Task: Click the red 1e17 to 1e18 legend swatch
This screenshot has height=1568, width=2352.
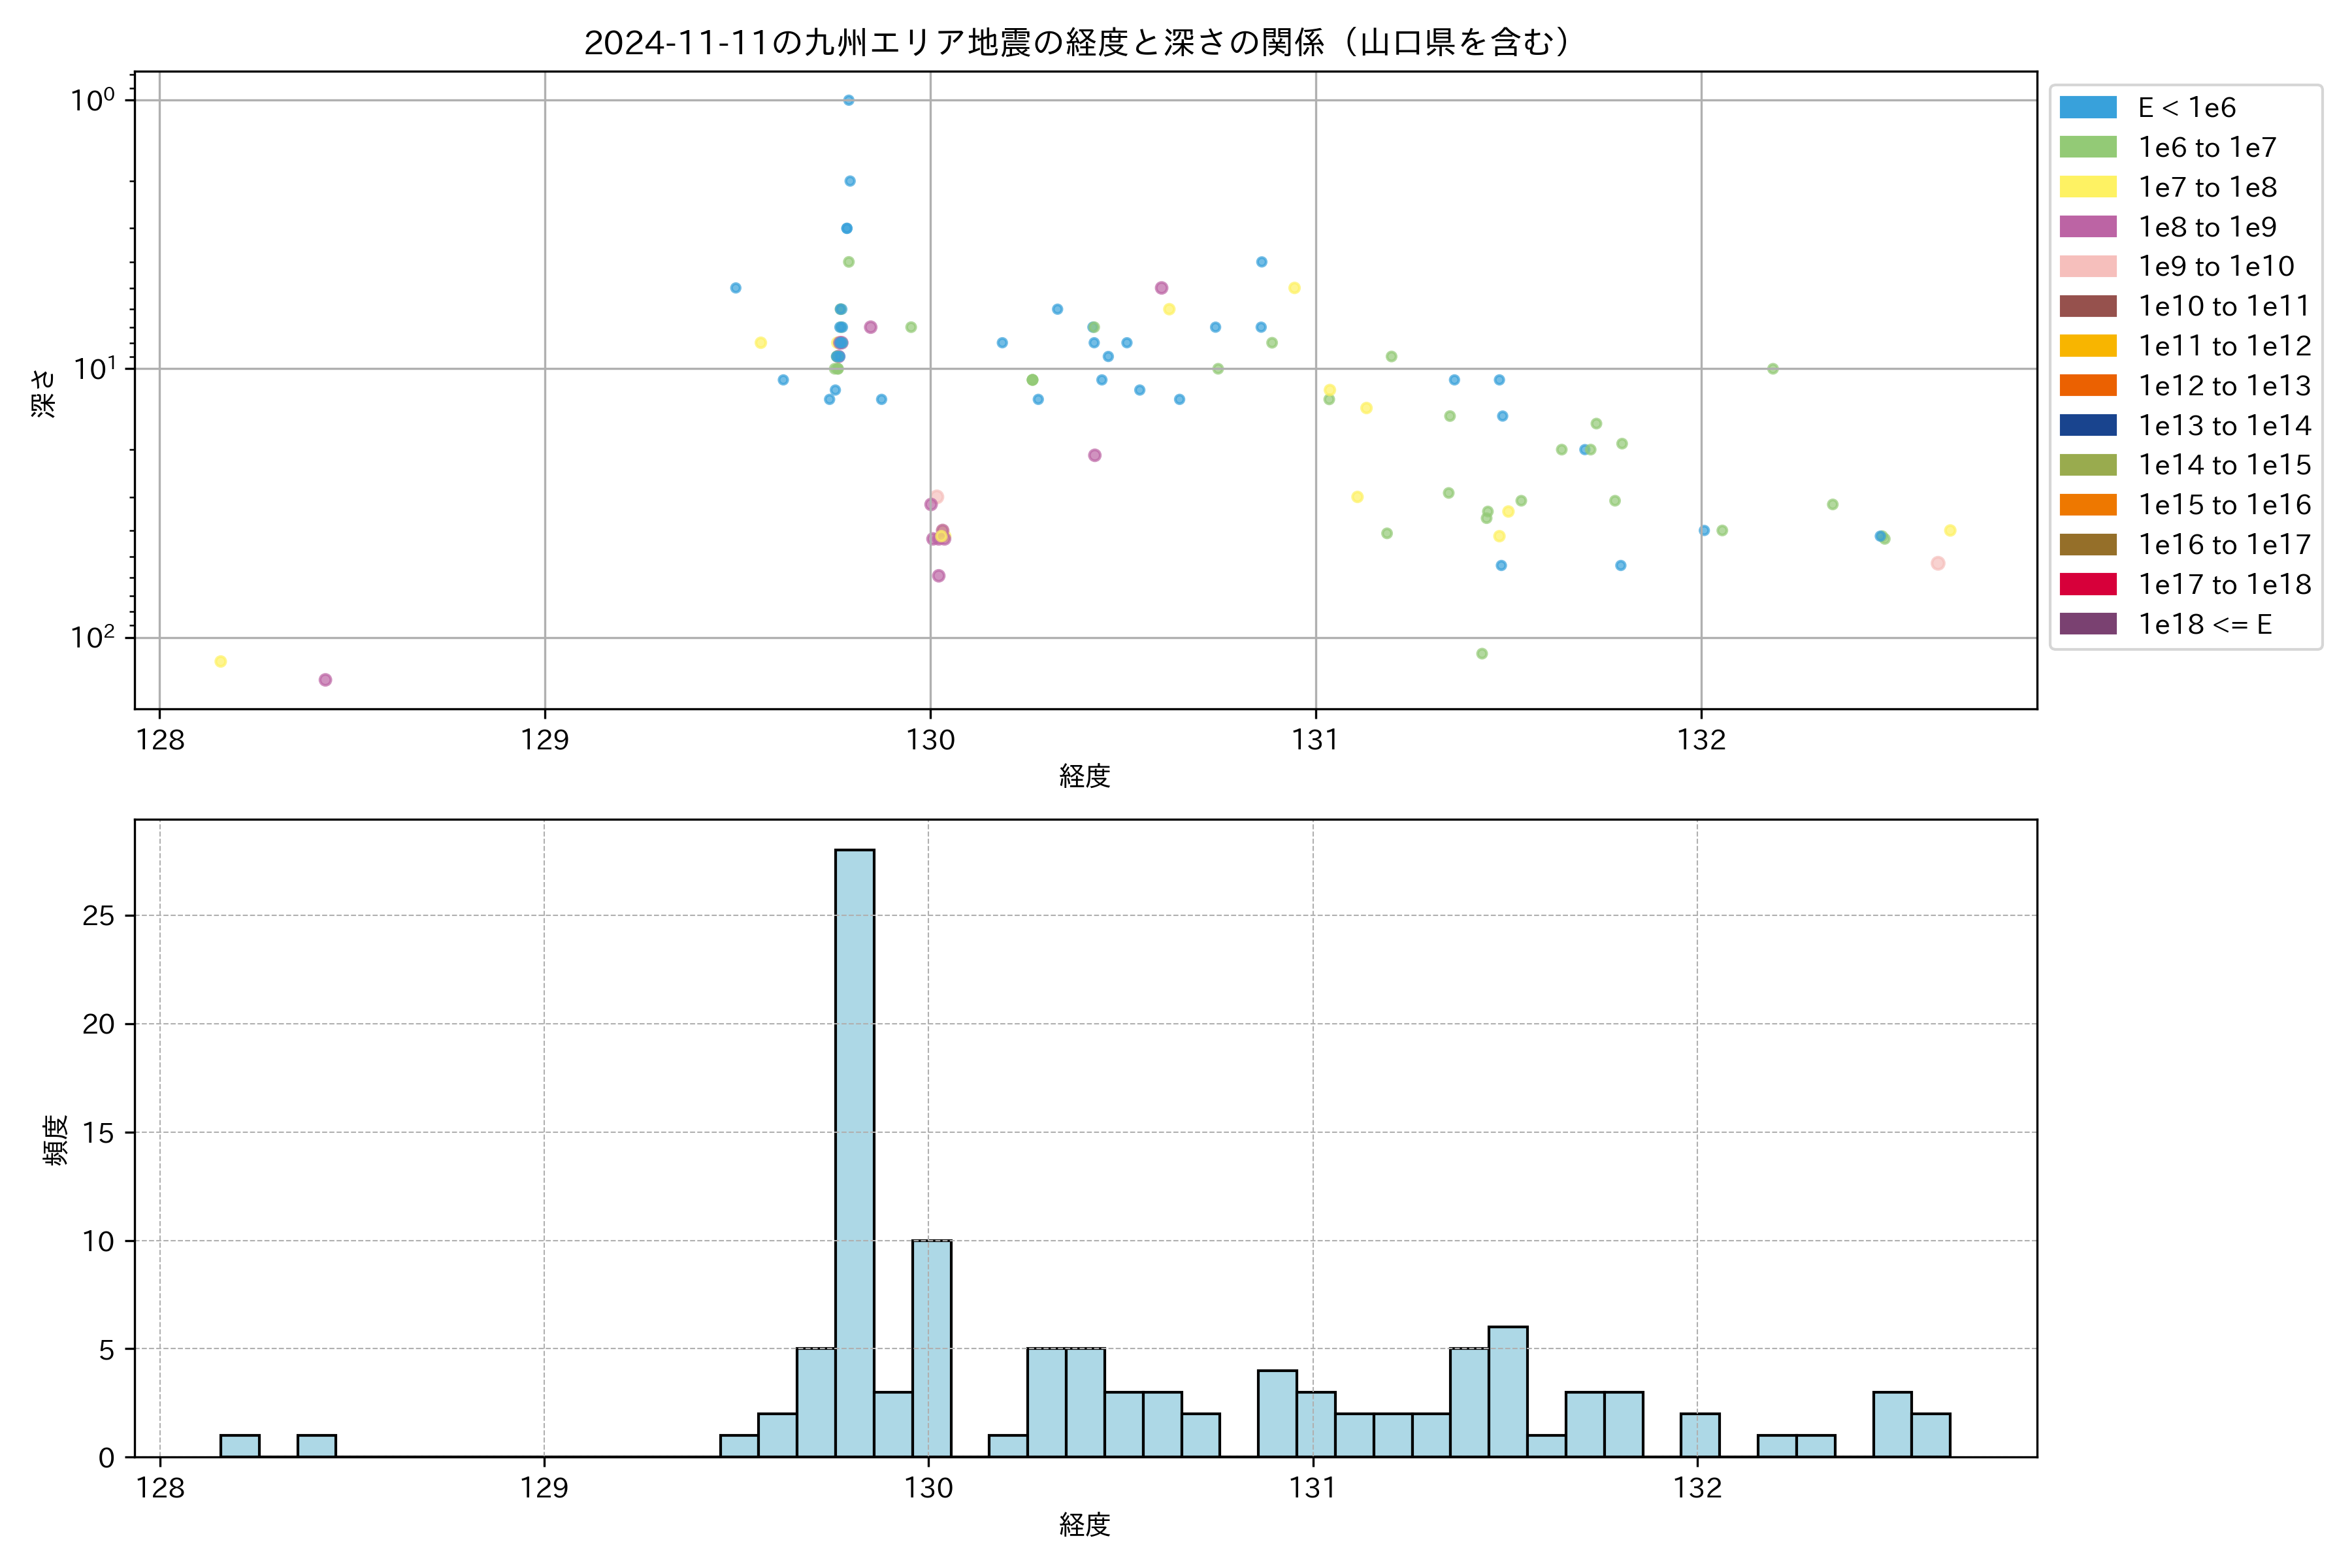Action: [2087, 584]
